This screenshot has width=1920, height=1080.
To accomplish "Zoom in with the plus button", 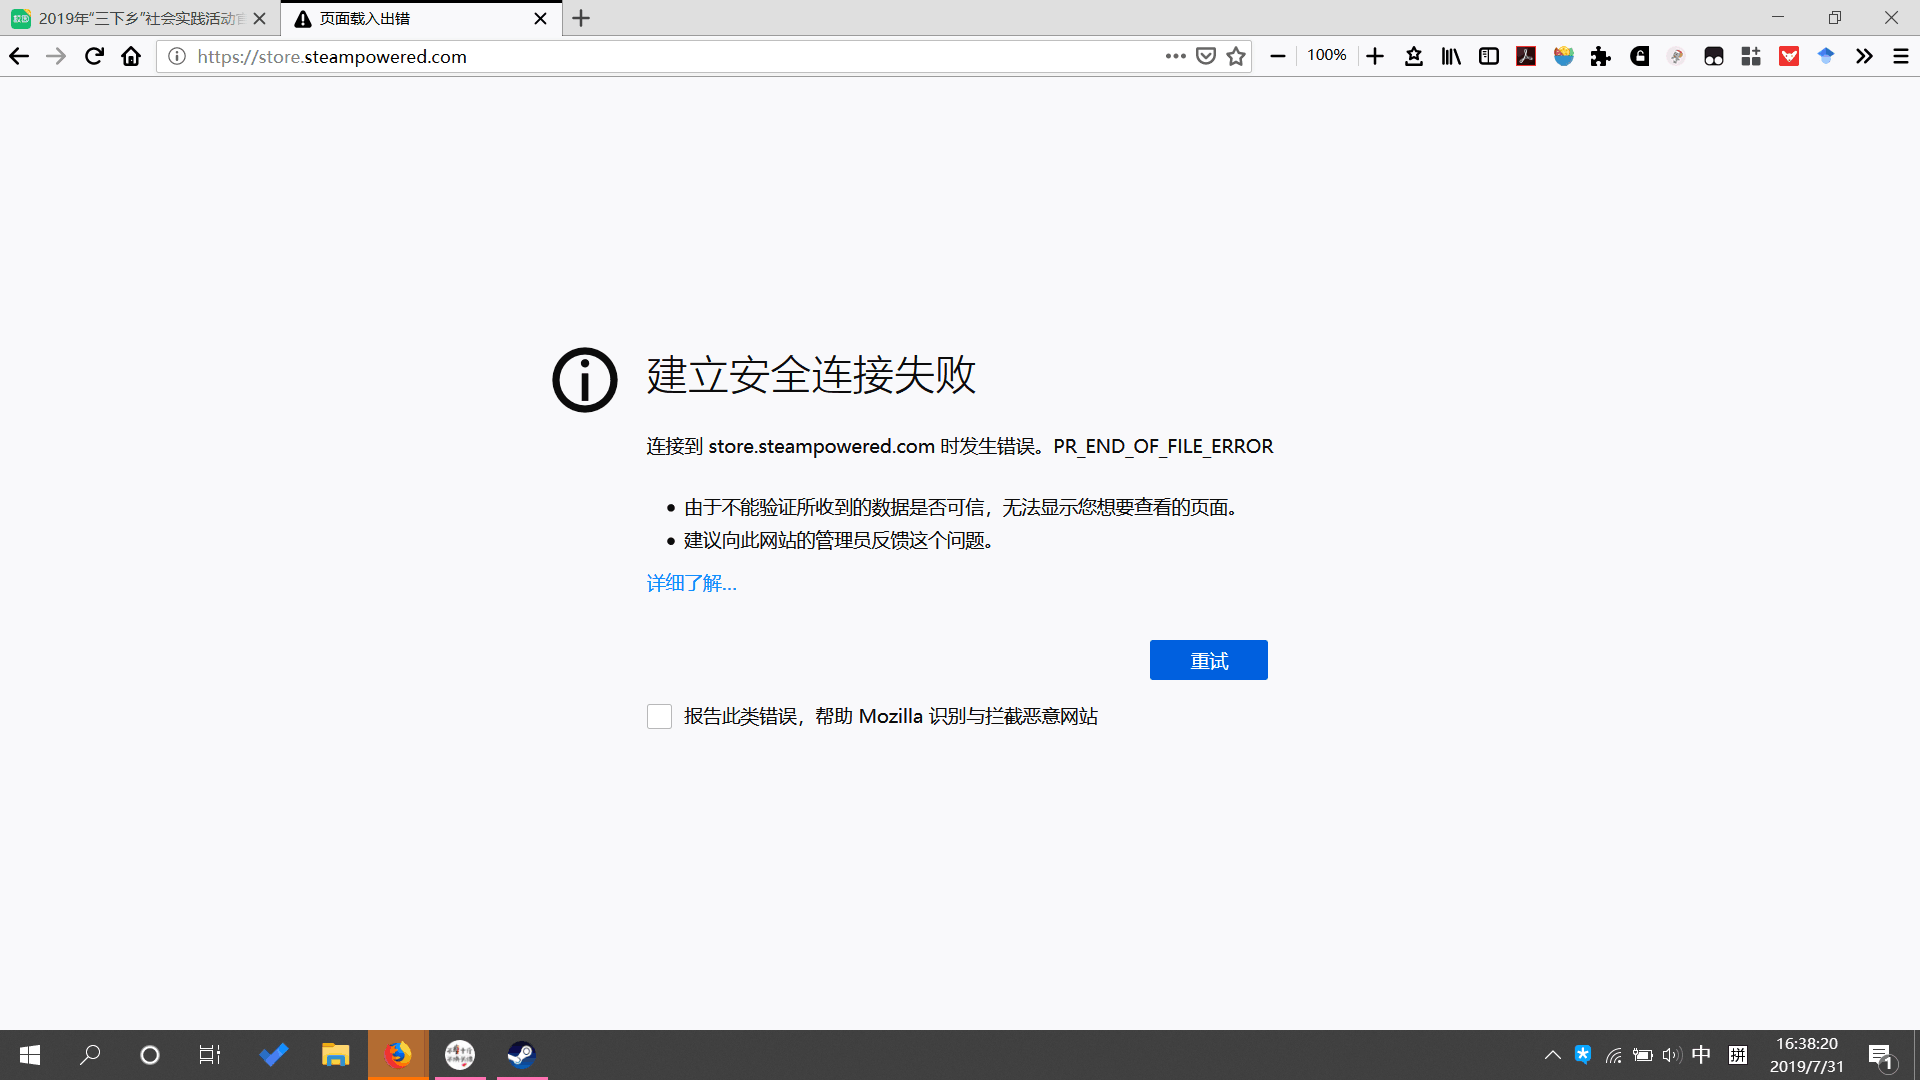I will pos(1375,56).
